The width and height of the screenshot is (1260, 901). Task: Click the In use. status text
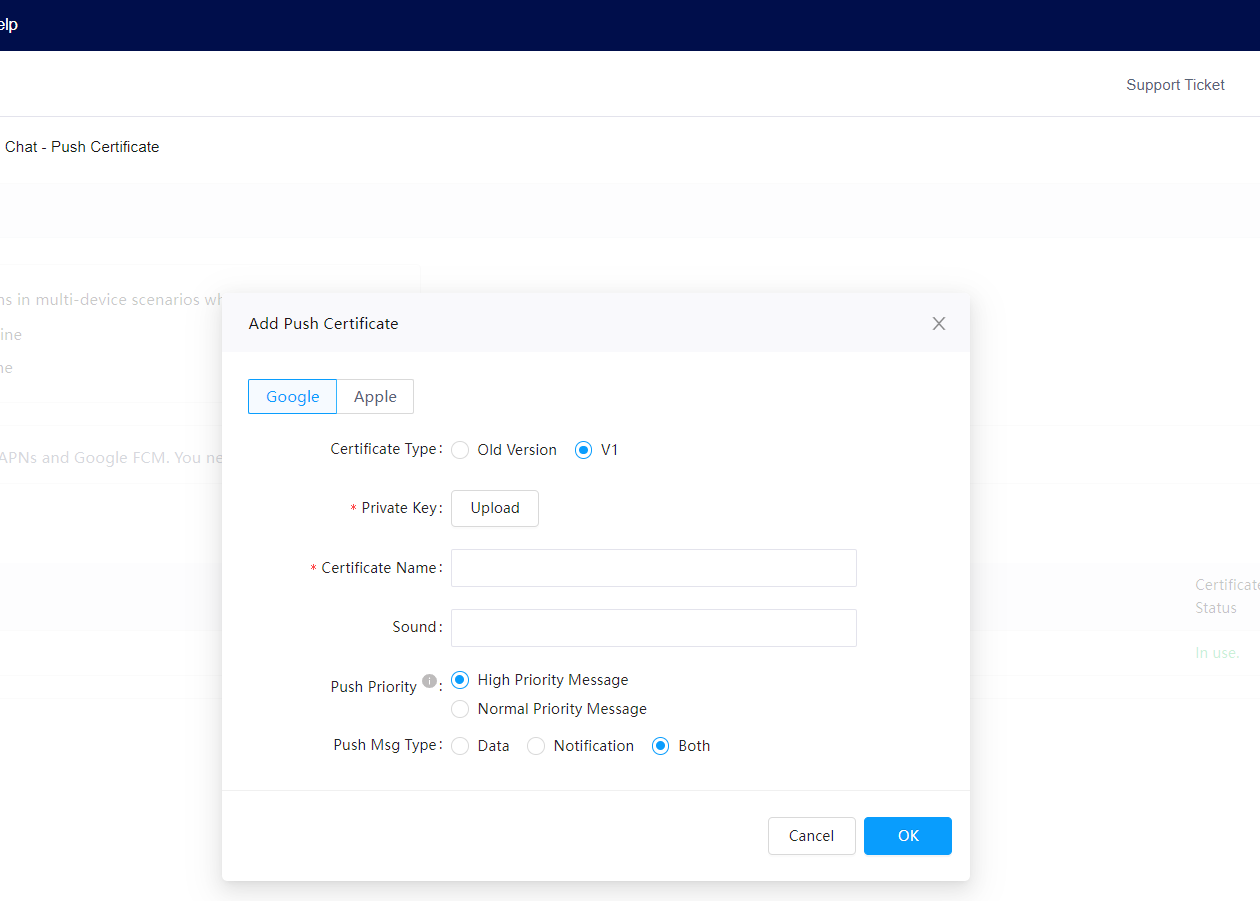tap(1217, 652)
